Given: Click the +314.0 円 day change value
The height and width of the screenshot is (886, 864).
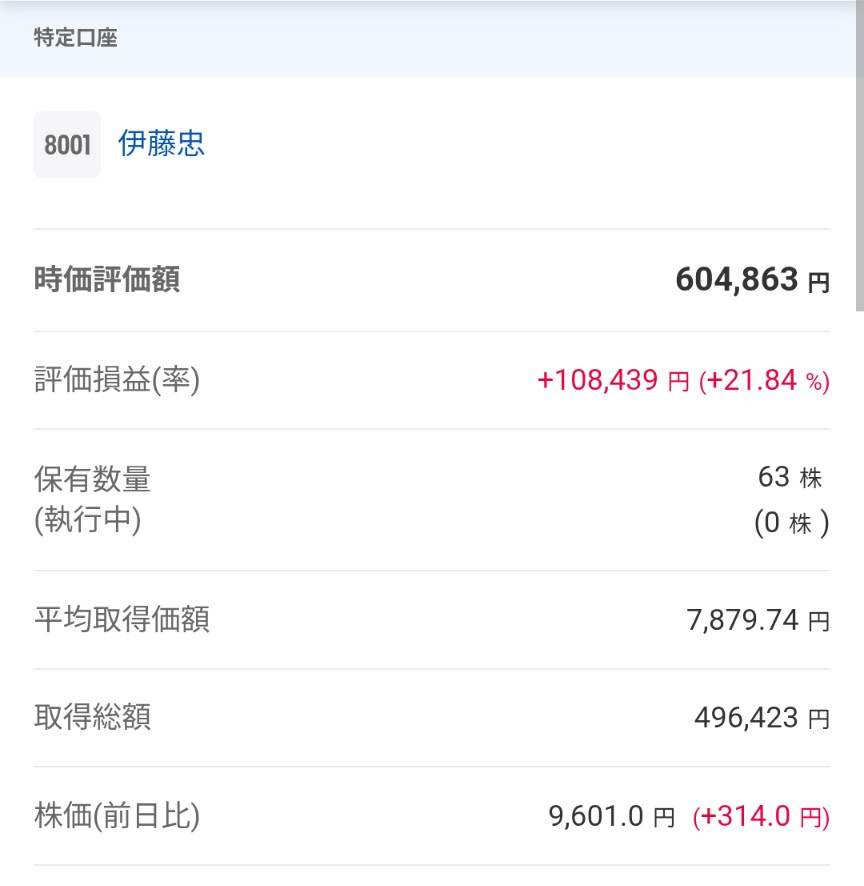Looking at the screenshot, I should pos(761,817).
